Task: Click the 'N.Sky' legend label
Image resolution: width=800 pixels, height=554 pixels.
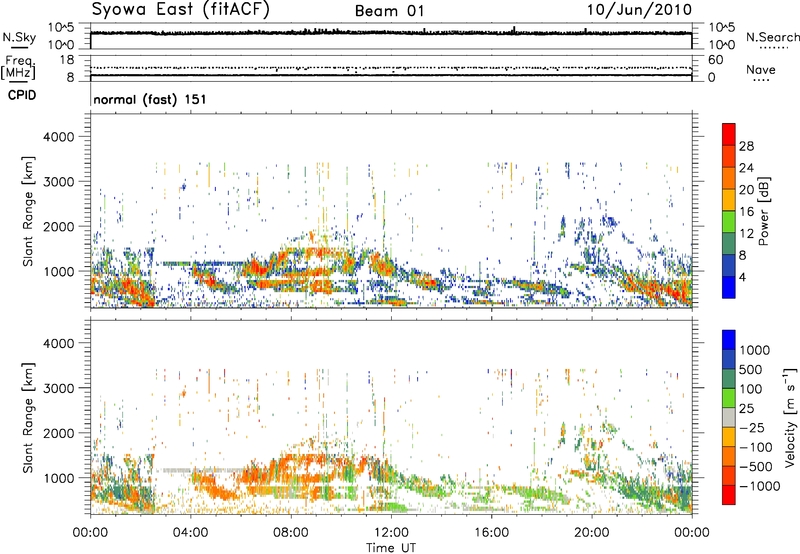Action: point(19,37)
